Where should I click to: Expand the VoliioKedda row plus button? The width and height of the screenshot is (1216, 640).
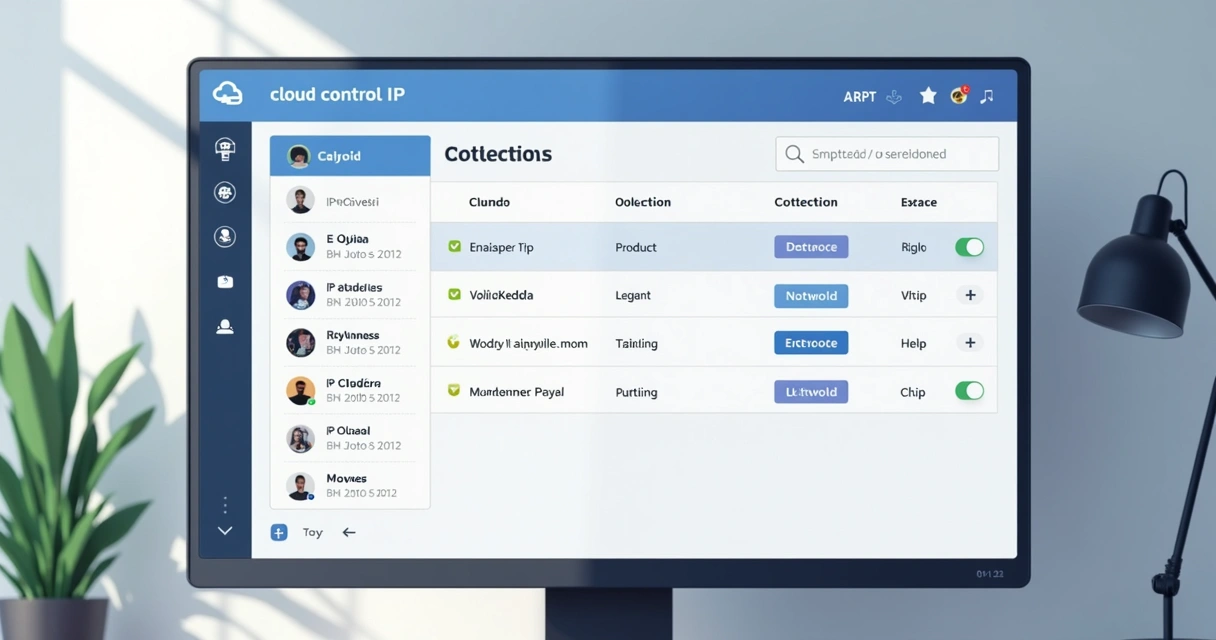(x=969, y=295)
